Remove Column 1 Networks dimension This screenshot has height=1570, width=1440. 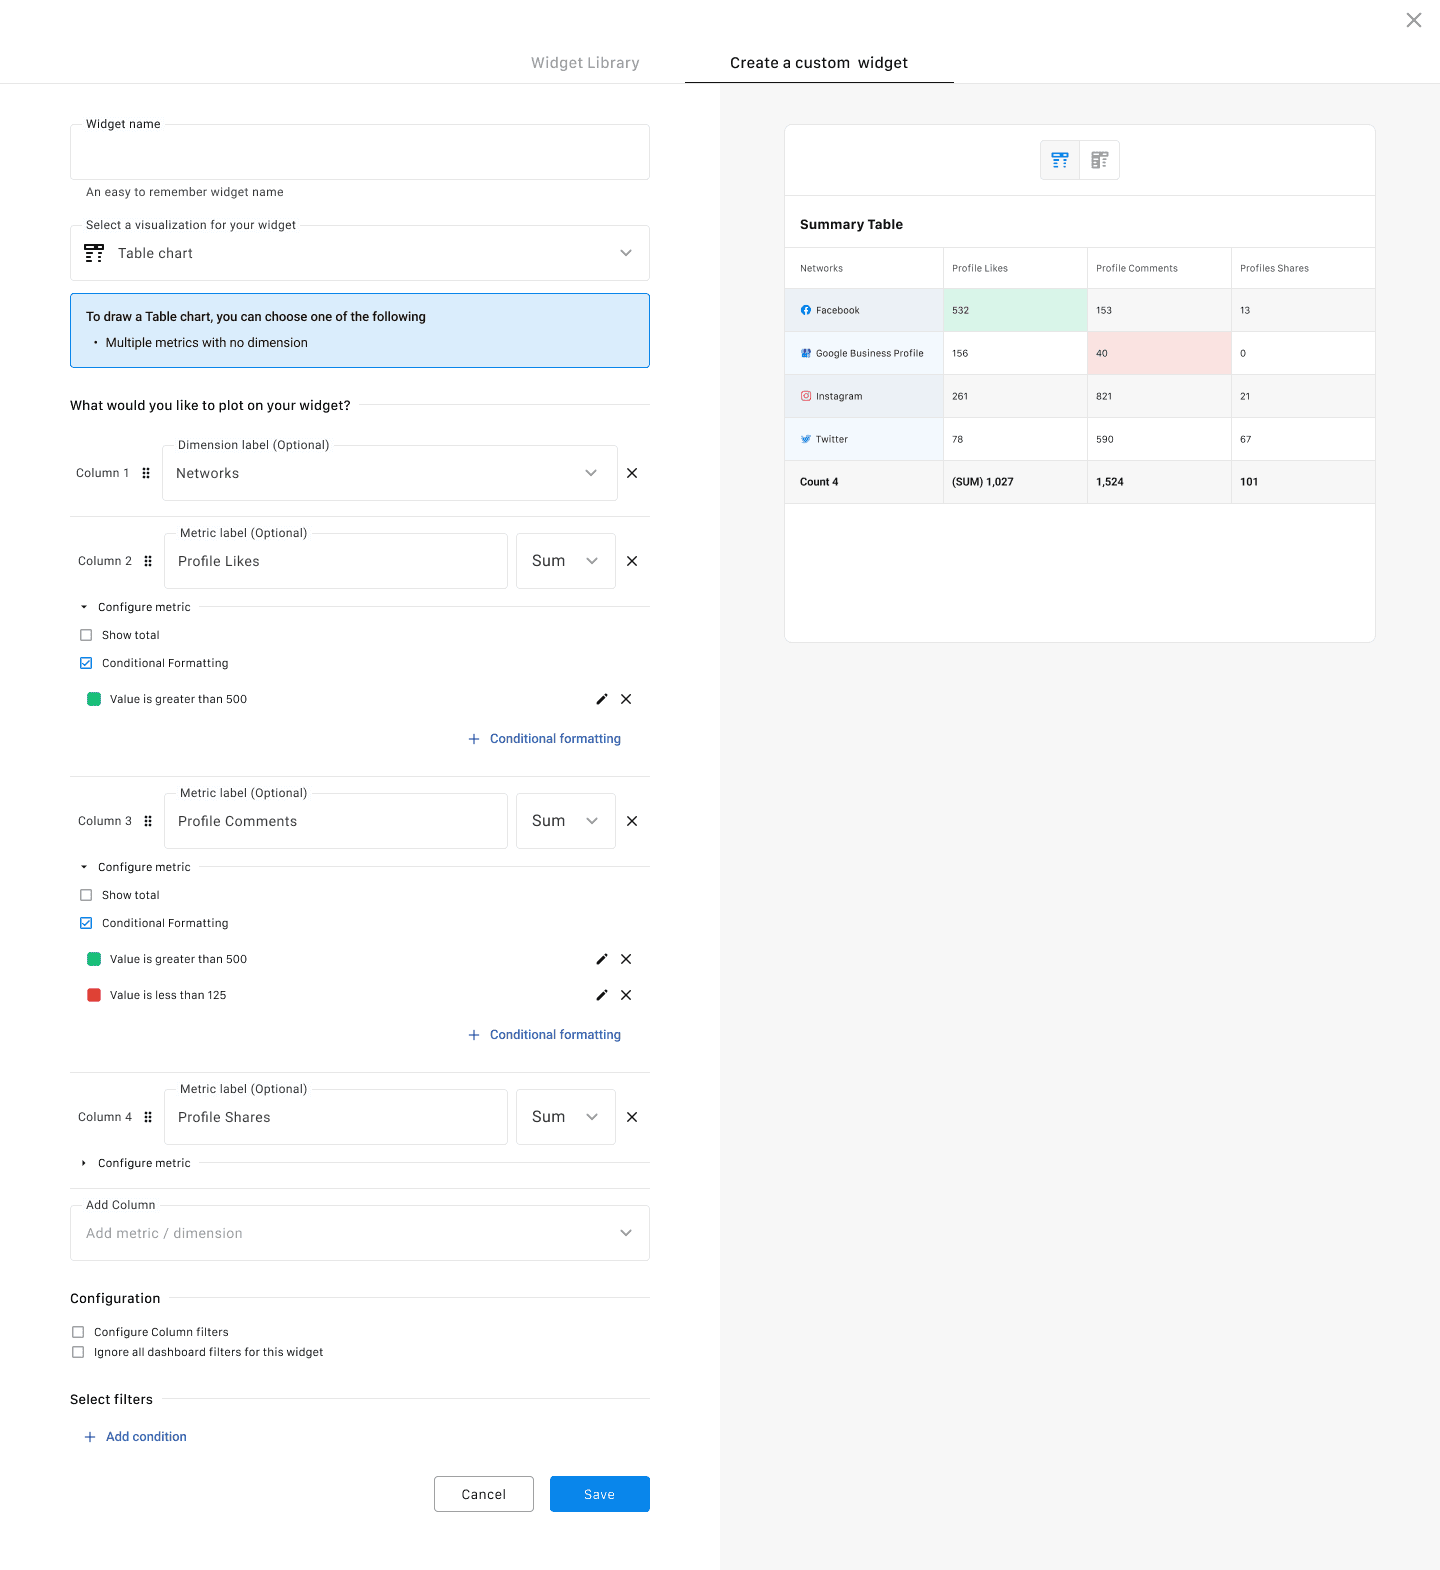(x=632, y=473)
